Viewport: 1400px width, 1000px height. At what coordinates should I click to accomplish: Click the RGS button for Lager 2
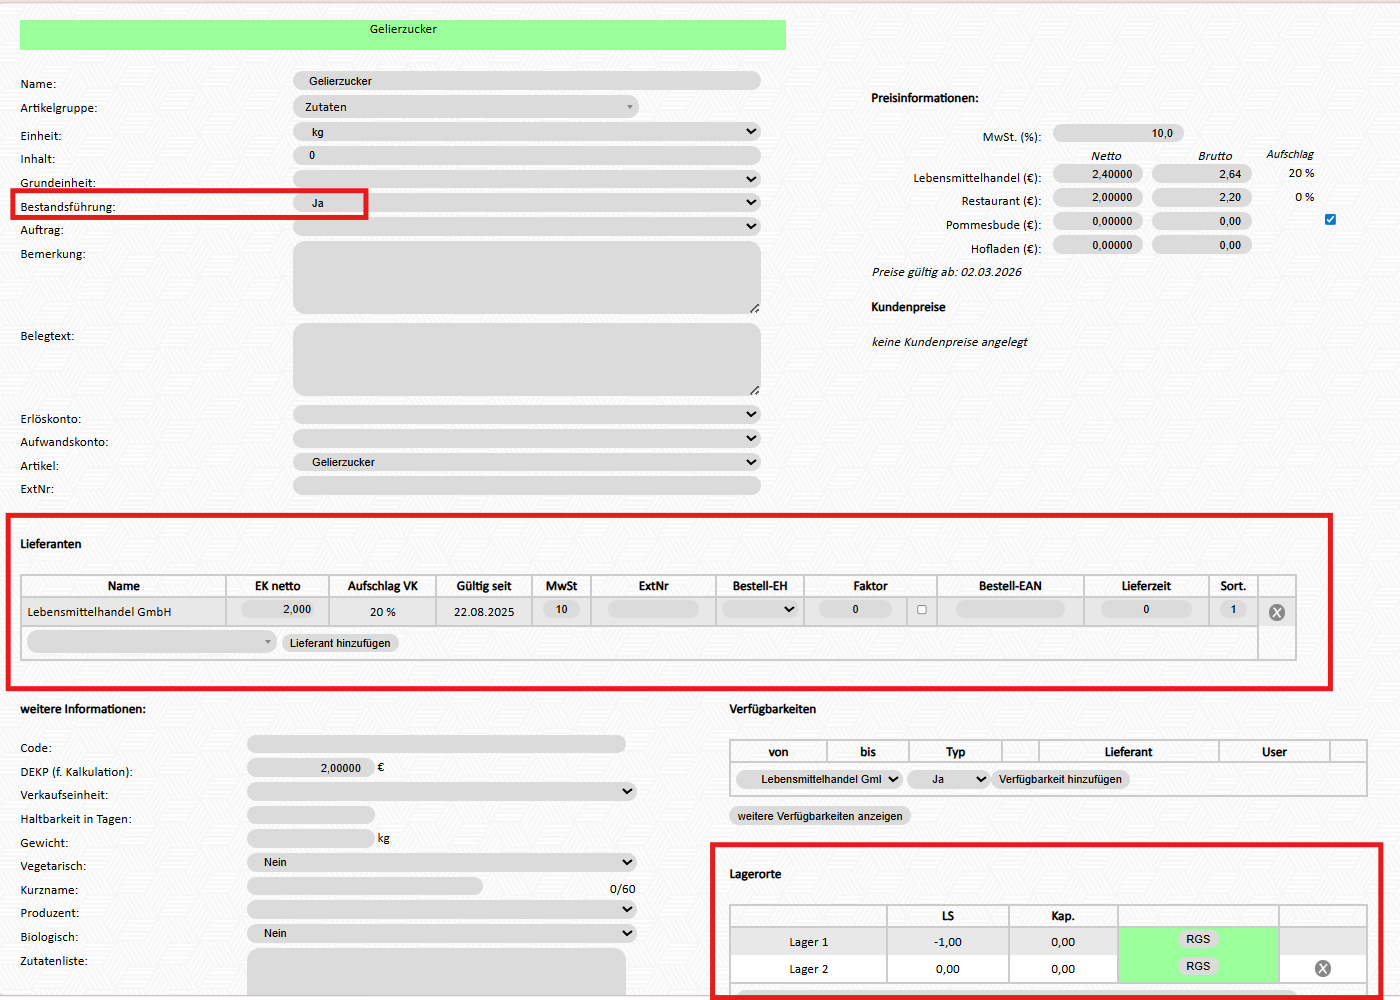[x=1198, y=966]
